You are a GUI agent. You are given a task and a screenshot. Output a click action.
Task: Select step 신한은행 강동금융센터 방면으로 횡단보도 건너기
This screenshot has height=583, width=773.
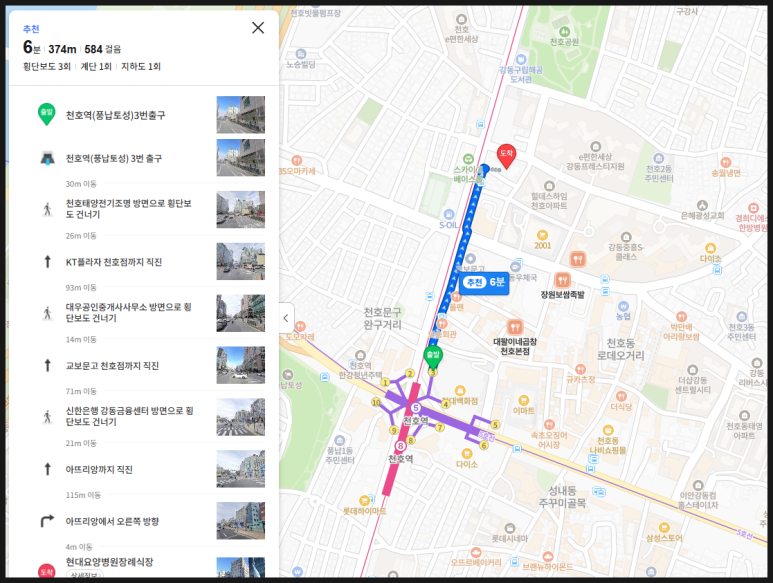tap(130, 416)
